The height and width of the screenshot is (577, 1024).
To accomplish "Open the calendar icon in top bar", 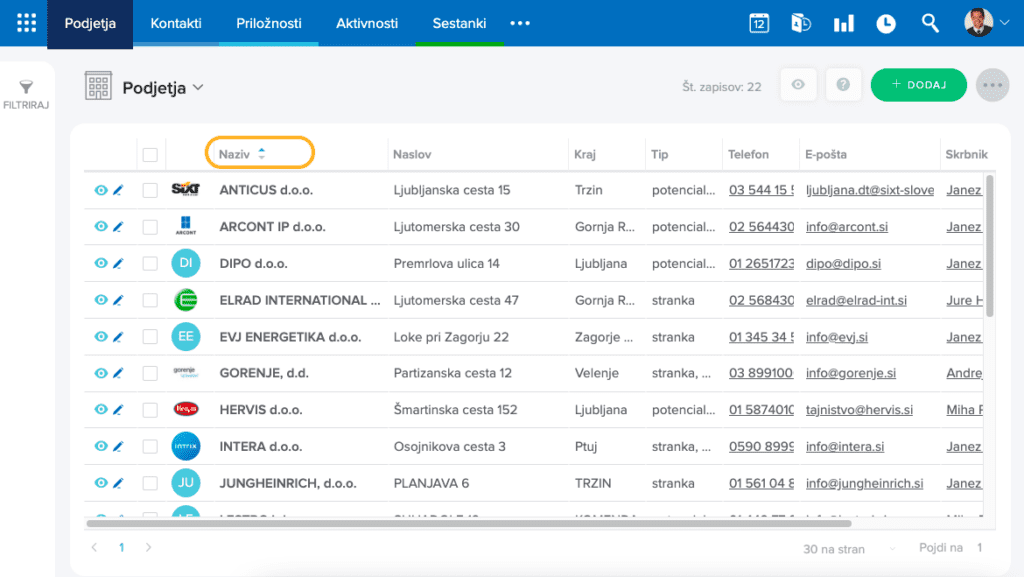I will click(758, 23).
